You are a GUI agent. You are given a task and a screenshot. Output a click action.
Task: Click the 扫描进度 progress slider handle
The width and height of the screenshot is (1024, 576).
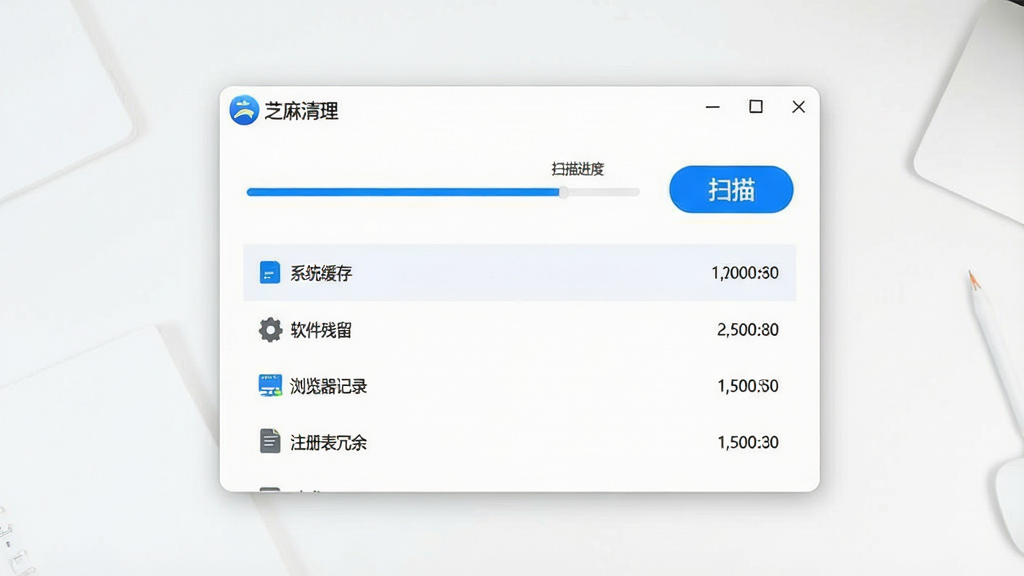[x=563, y=192]
